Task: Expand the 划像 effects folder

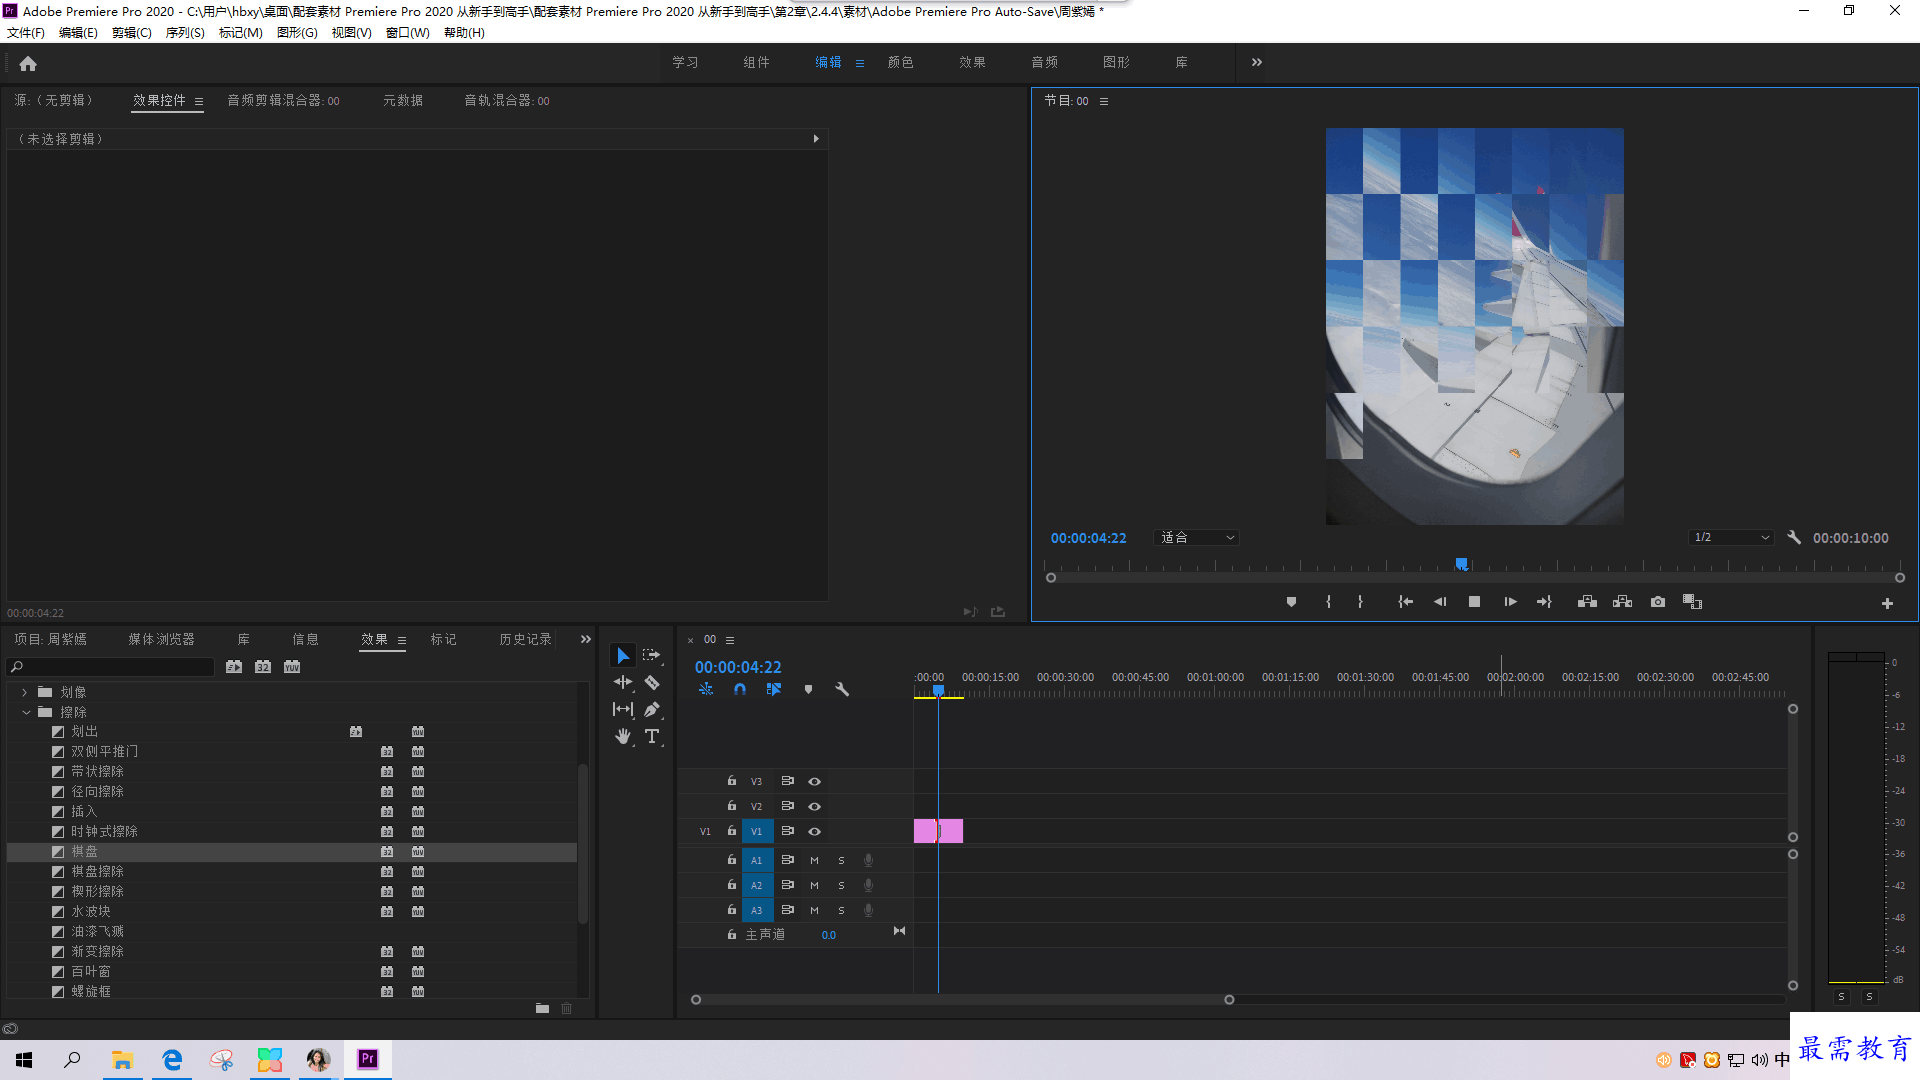Action: click(25, 692)
